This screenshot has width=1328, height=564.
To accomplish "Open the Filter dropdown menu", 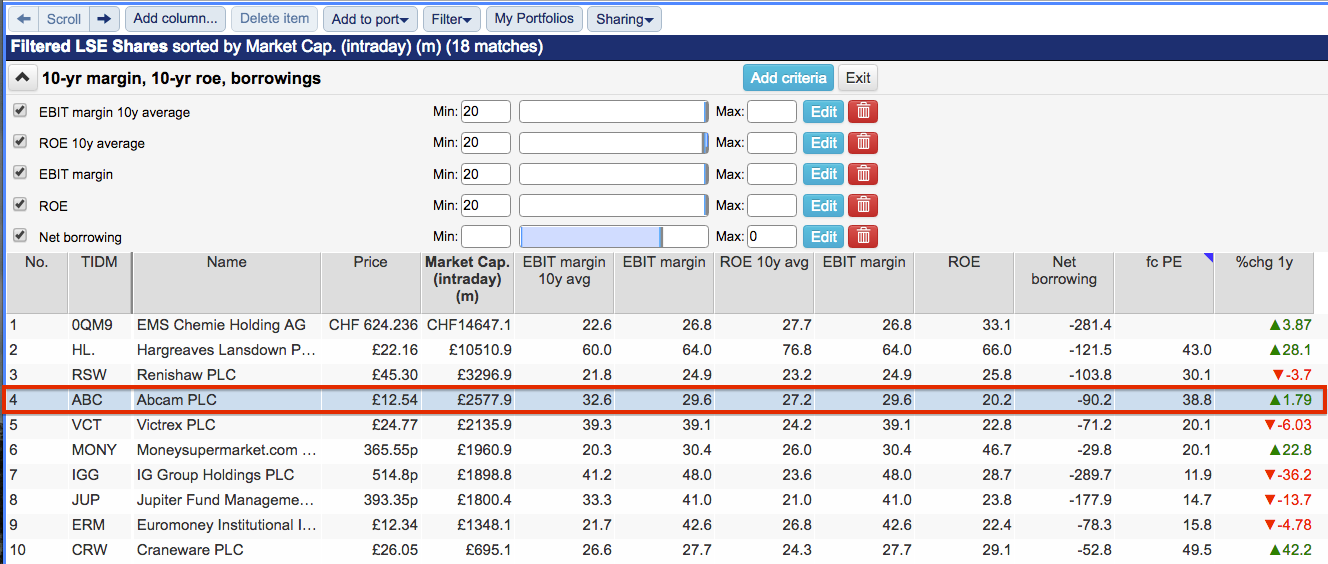I will [x=452, y=19].
